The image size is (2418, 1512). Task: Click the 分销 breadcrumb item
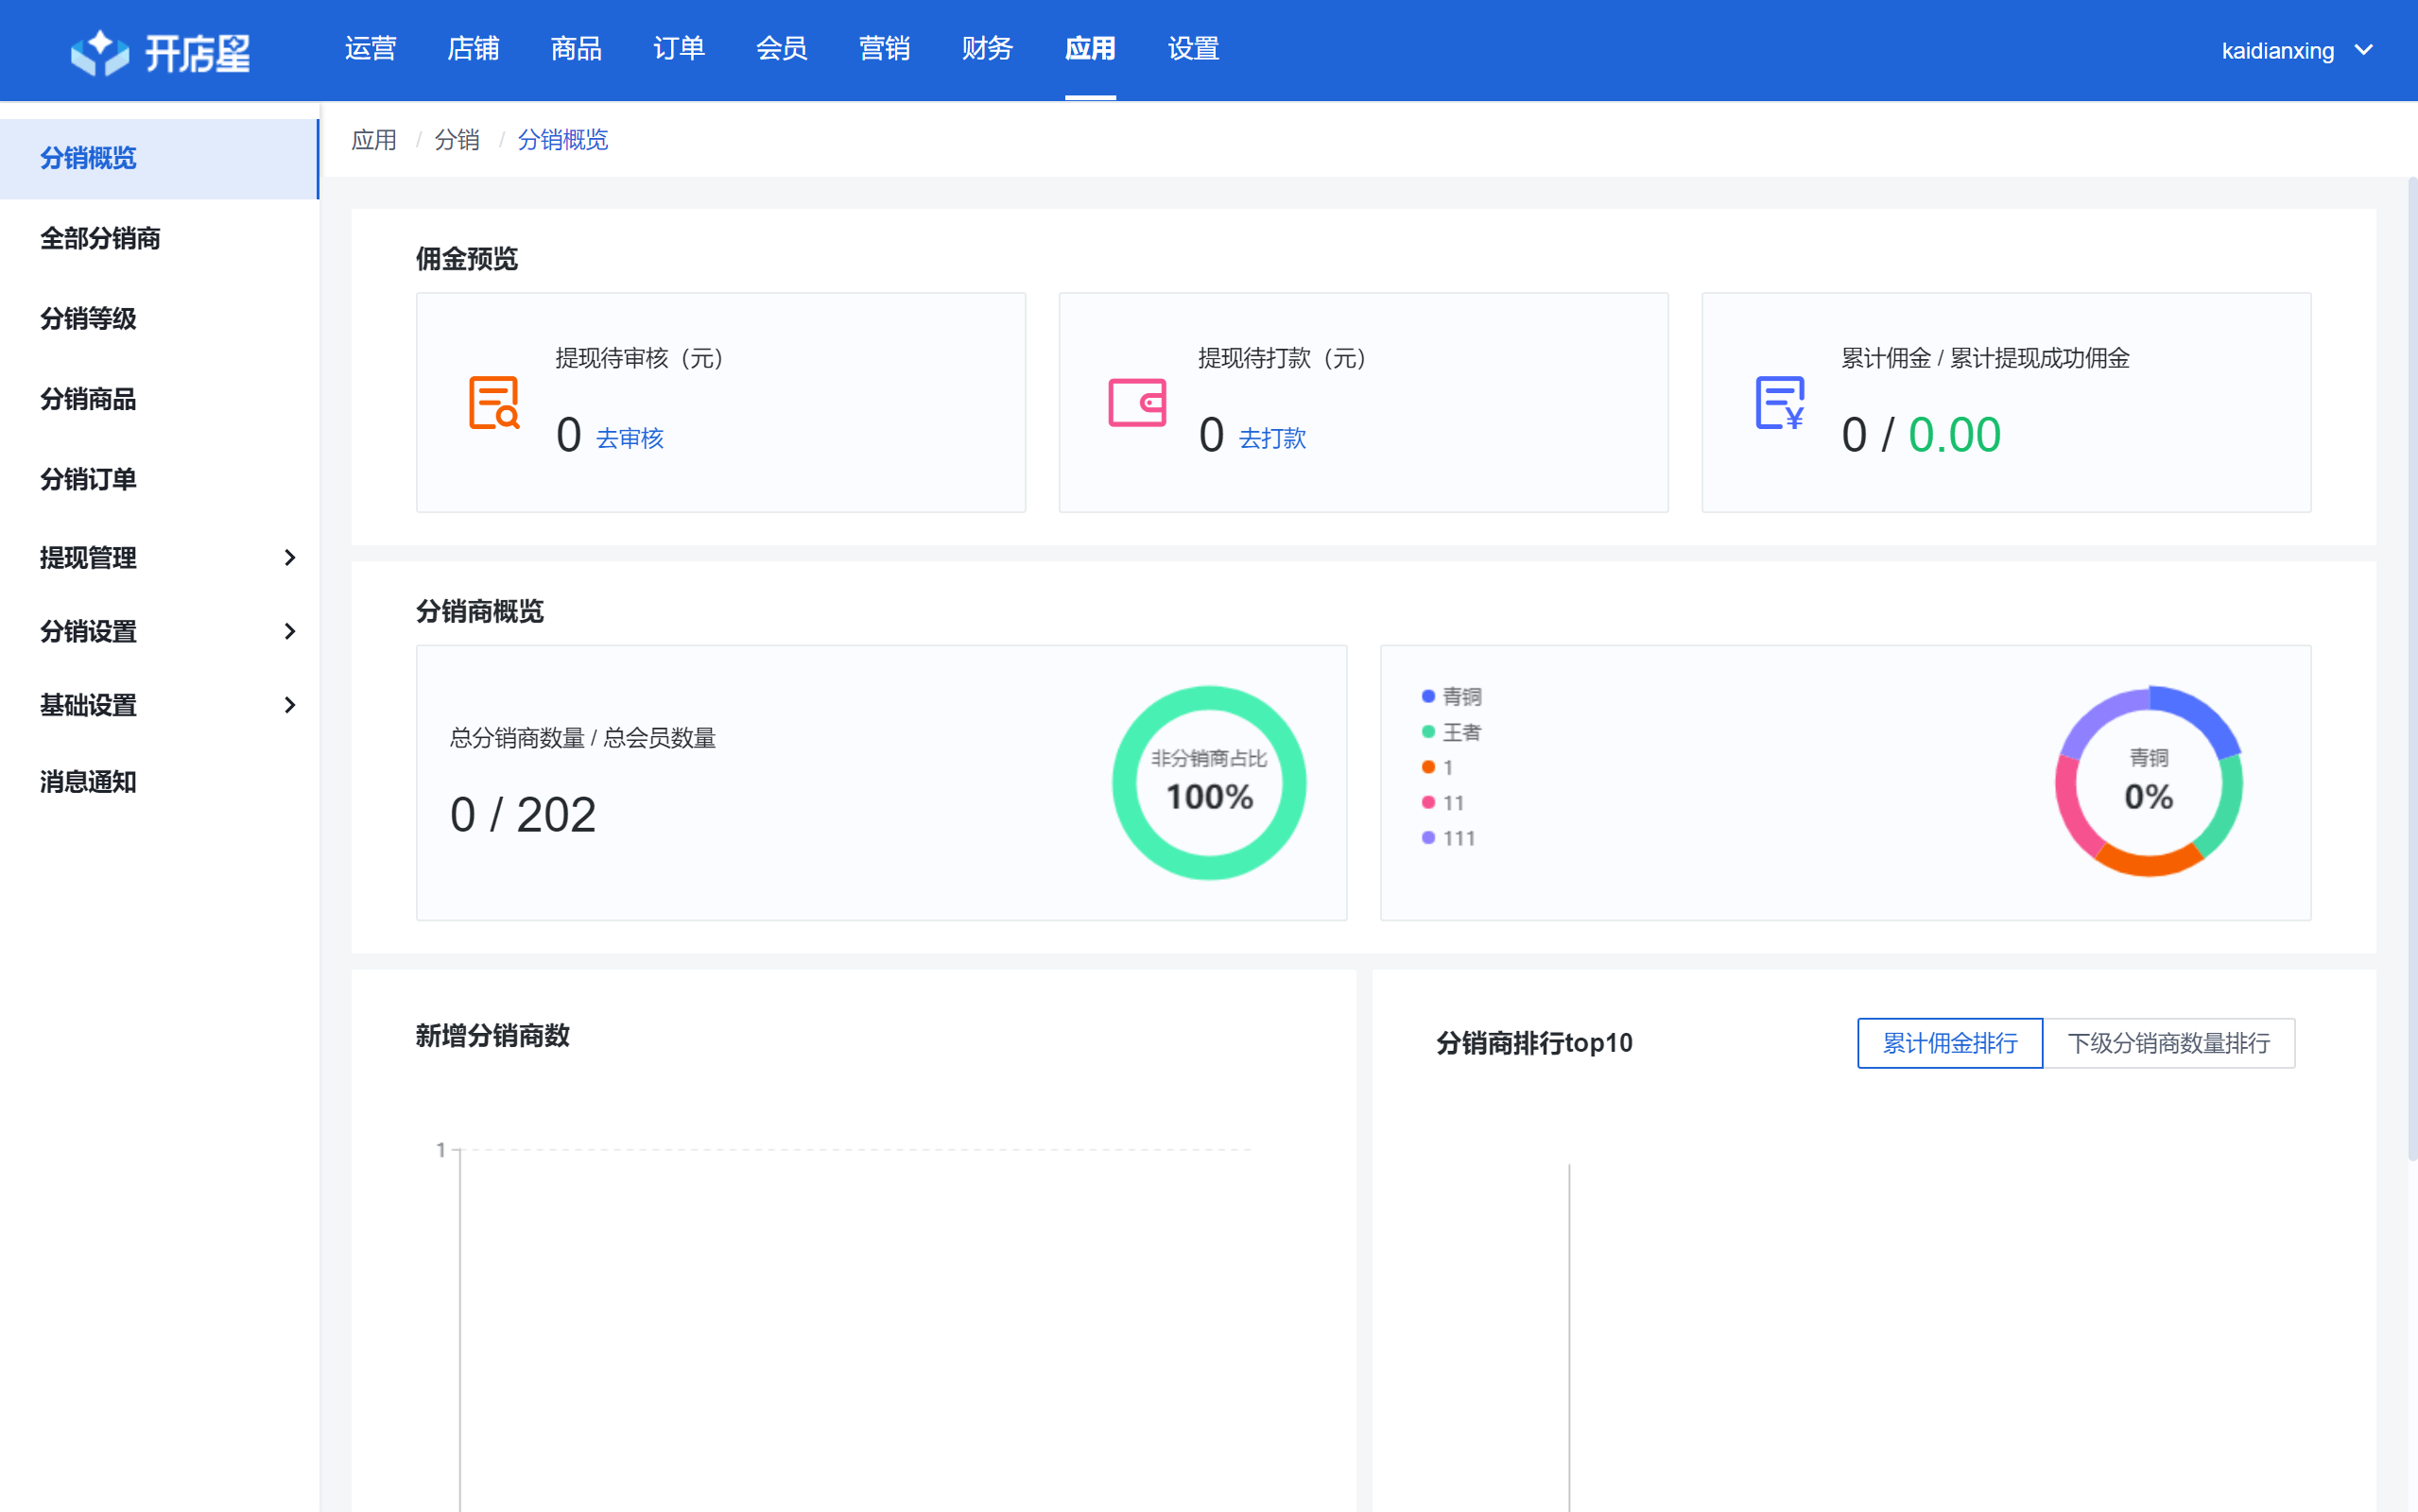click(x=457, y=139)
